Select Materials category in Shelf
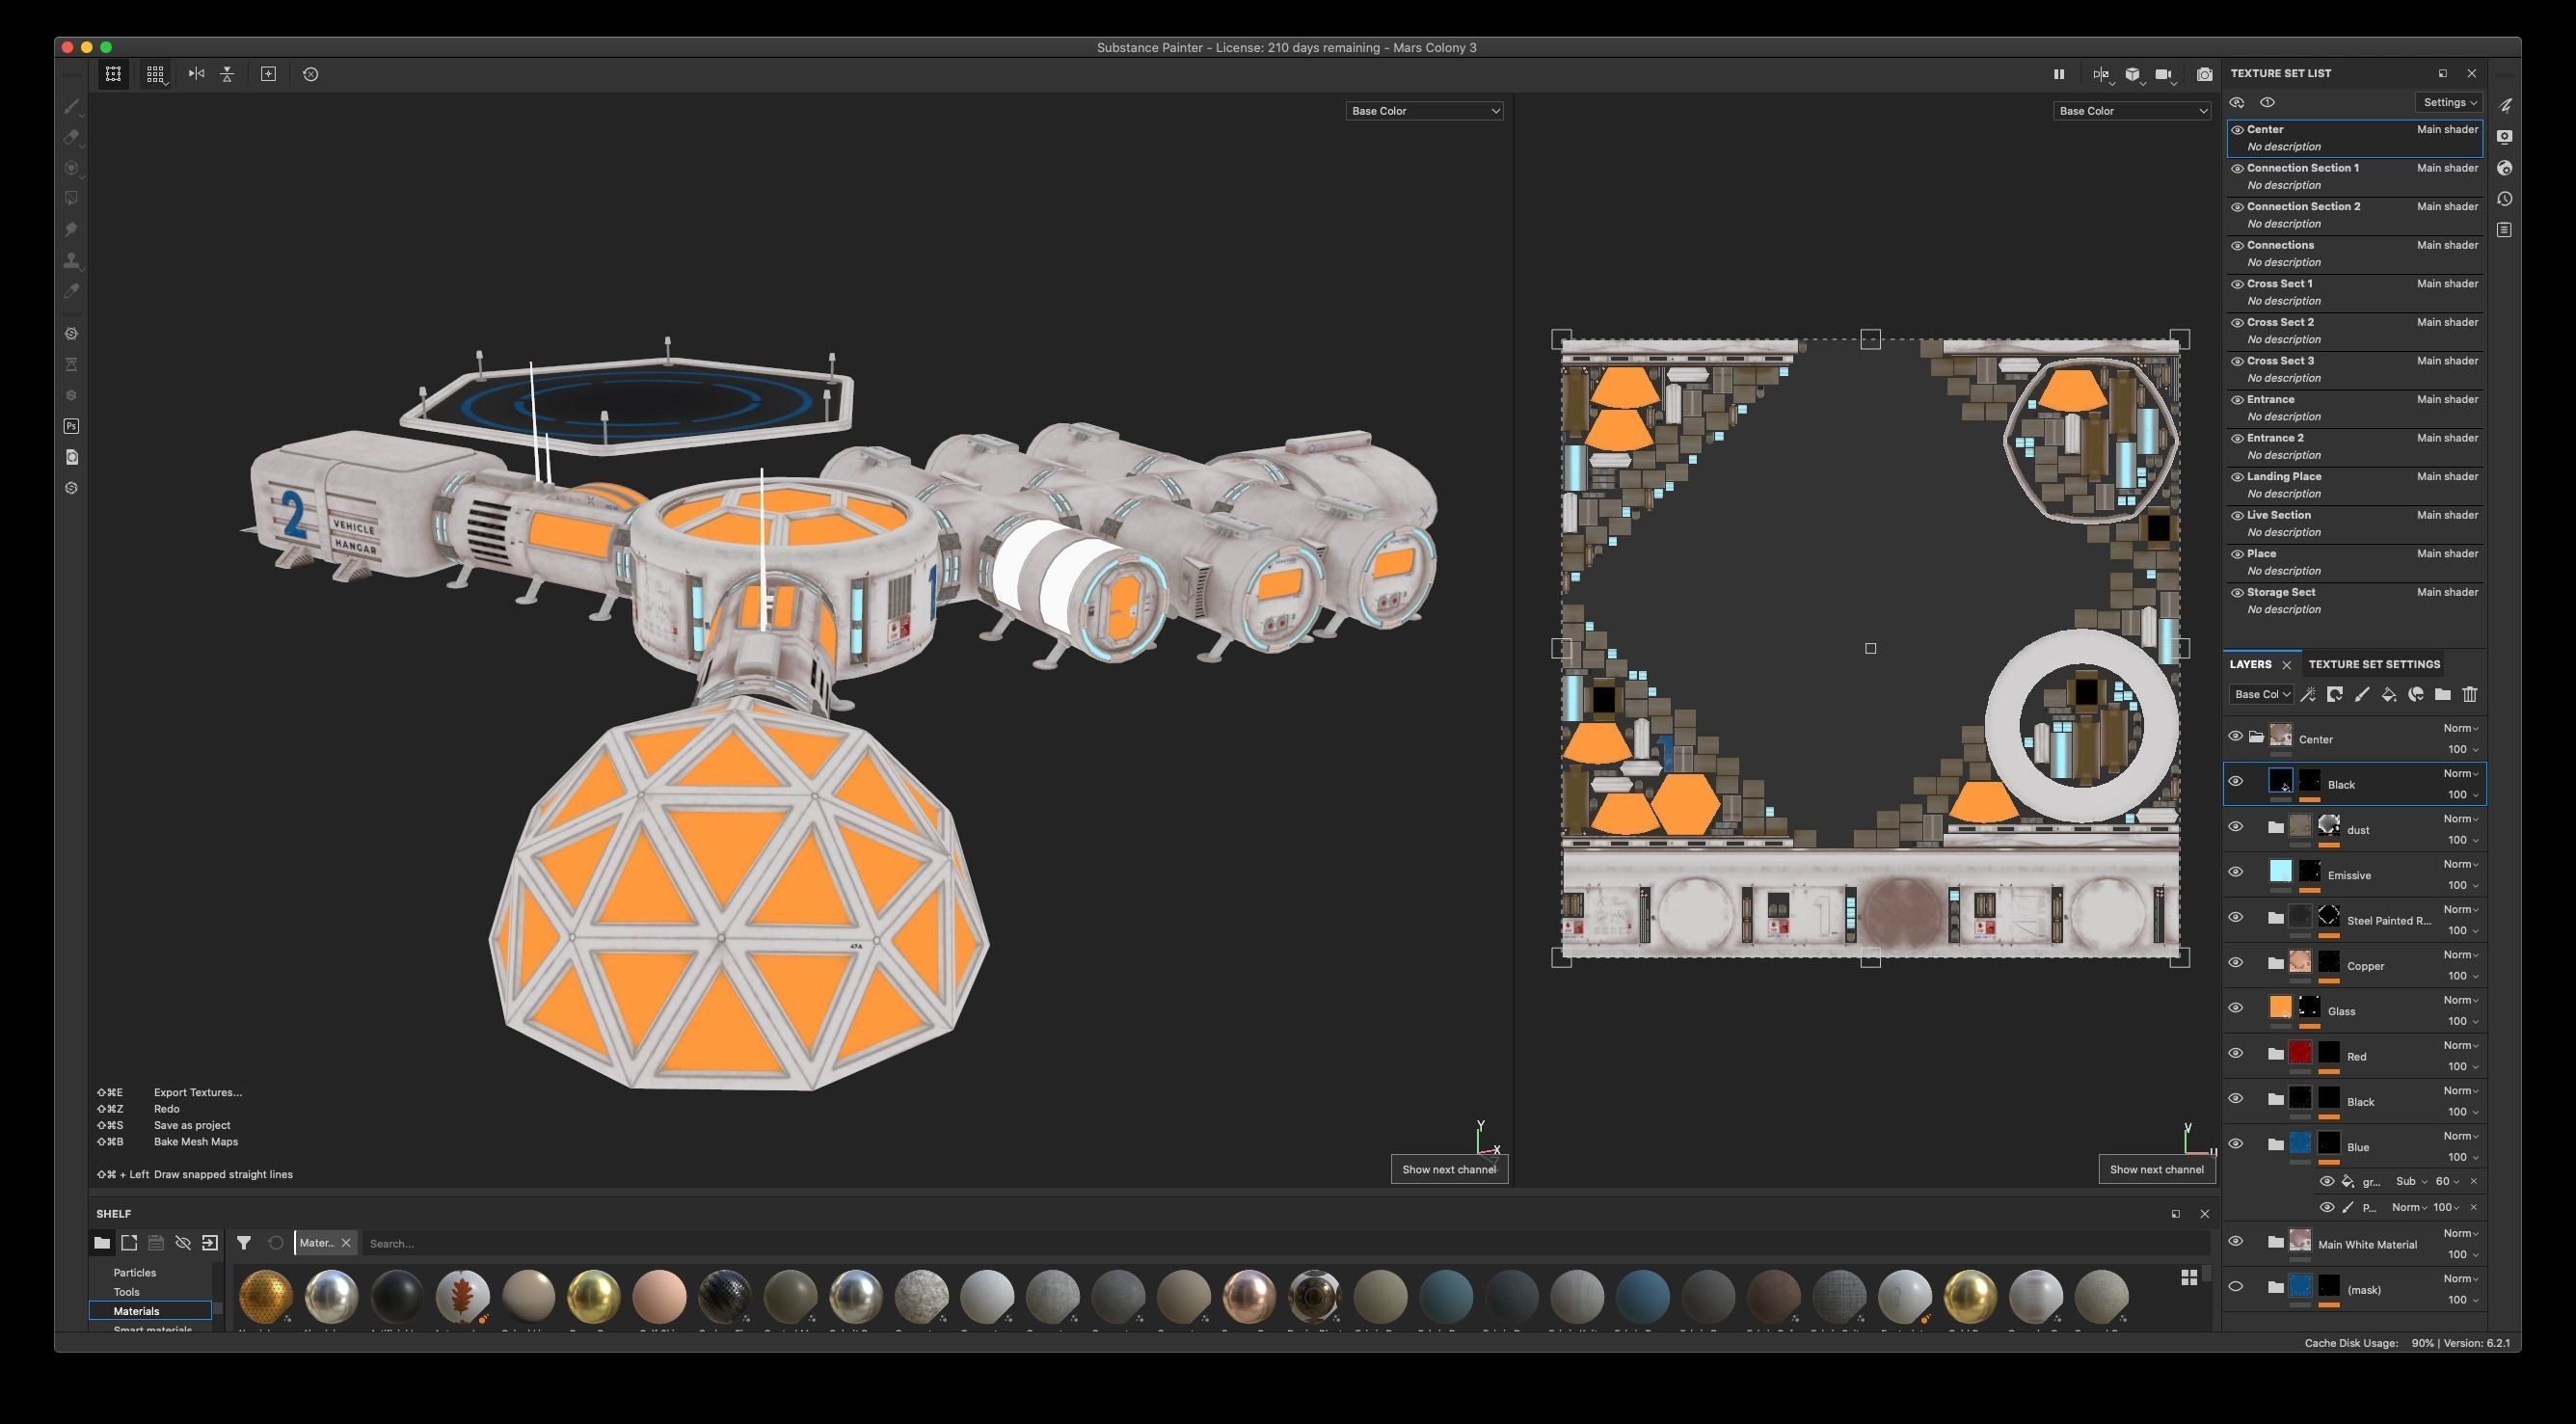The height and width of the screenshot is (1424, 2576). 150,1311
